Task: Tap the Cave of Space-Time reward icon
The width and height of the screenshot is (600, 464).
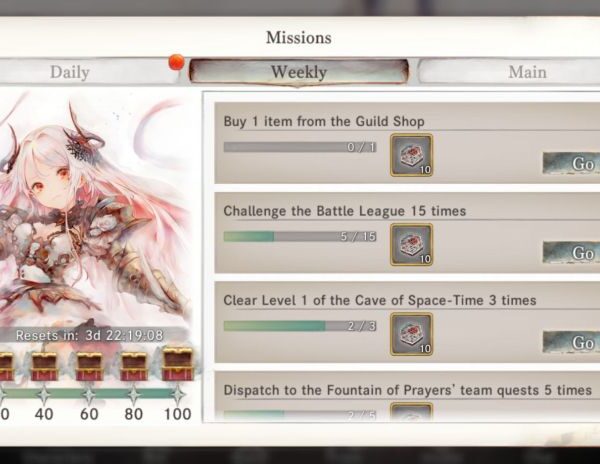Action: pos(411,334)
